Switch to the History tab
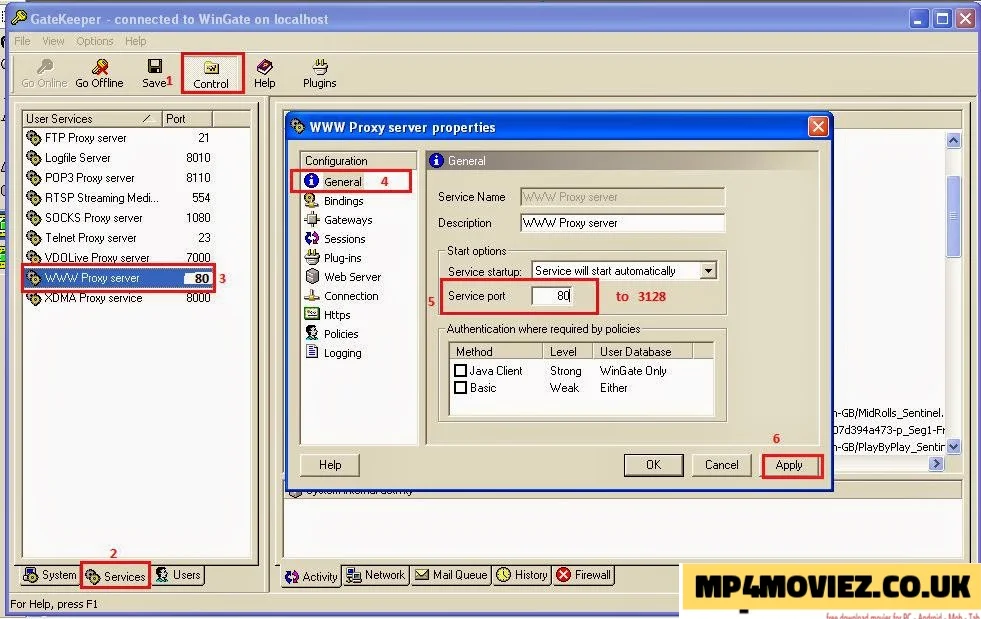The height and width of the screenshot is (619, 981). [522, 575]
